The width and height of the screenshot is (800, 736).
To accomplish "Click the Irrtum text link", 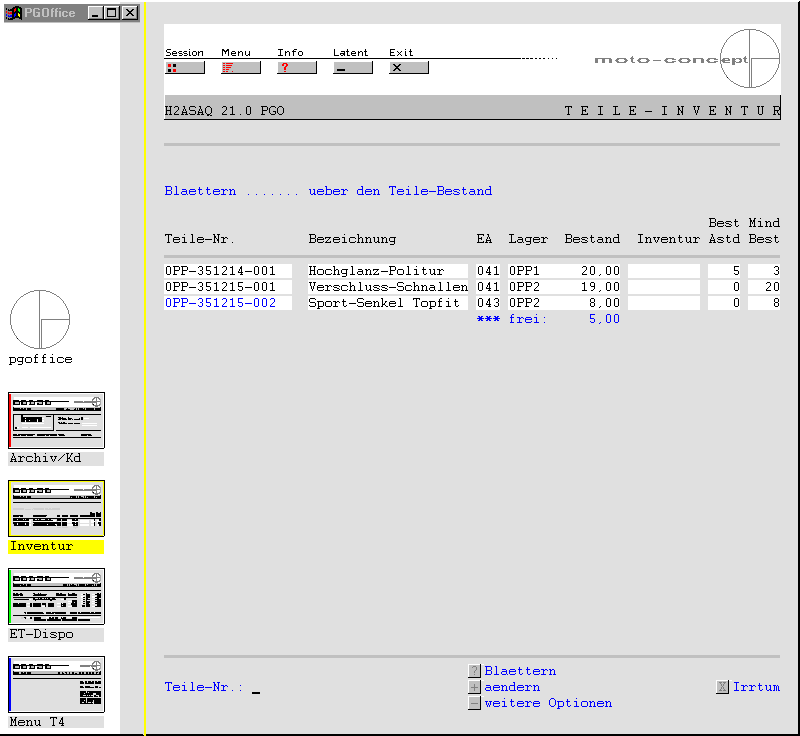I will point(756,688).
